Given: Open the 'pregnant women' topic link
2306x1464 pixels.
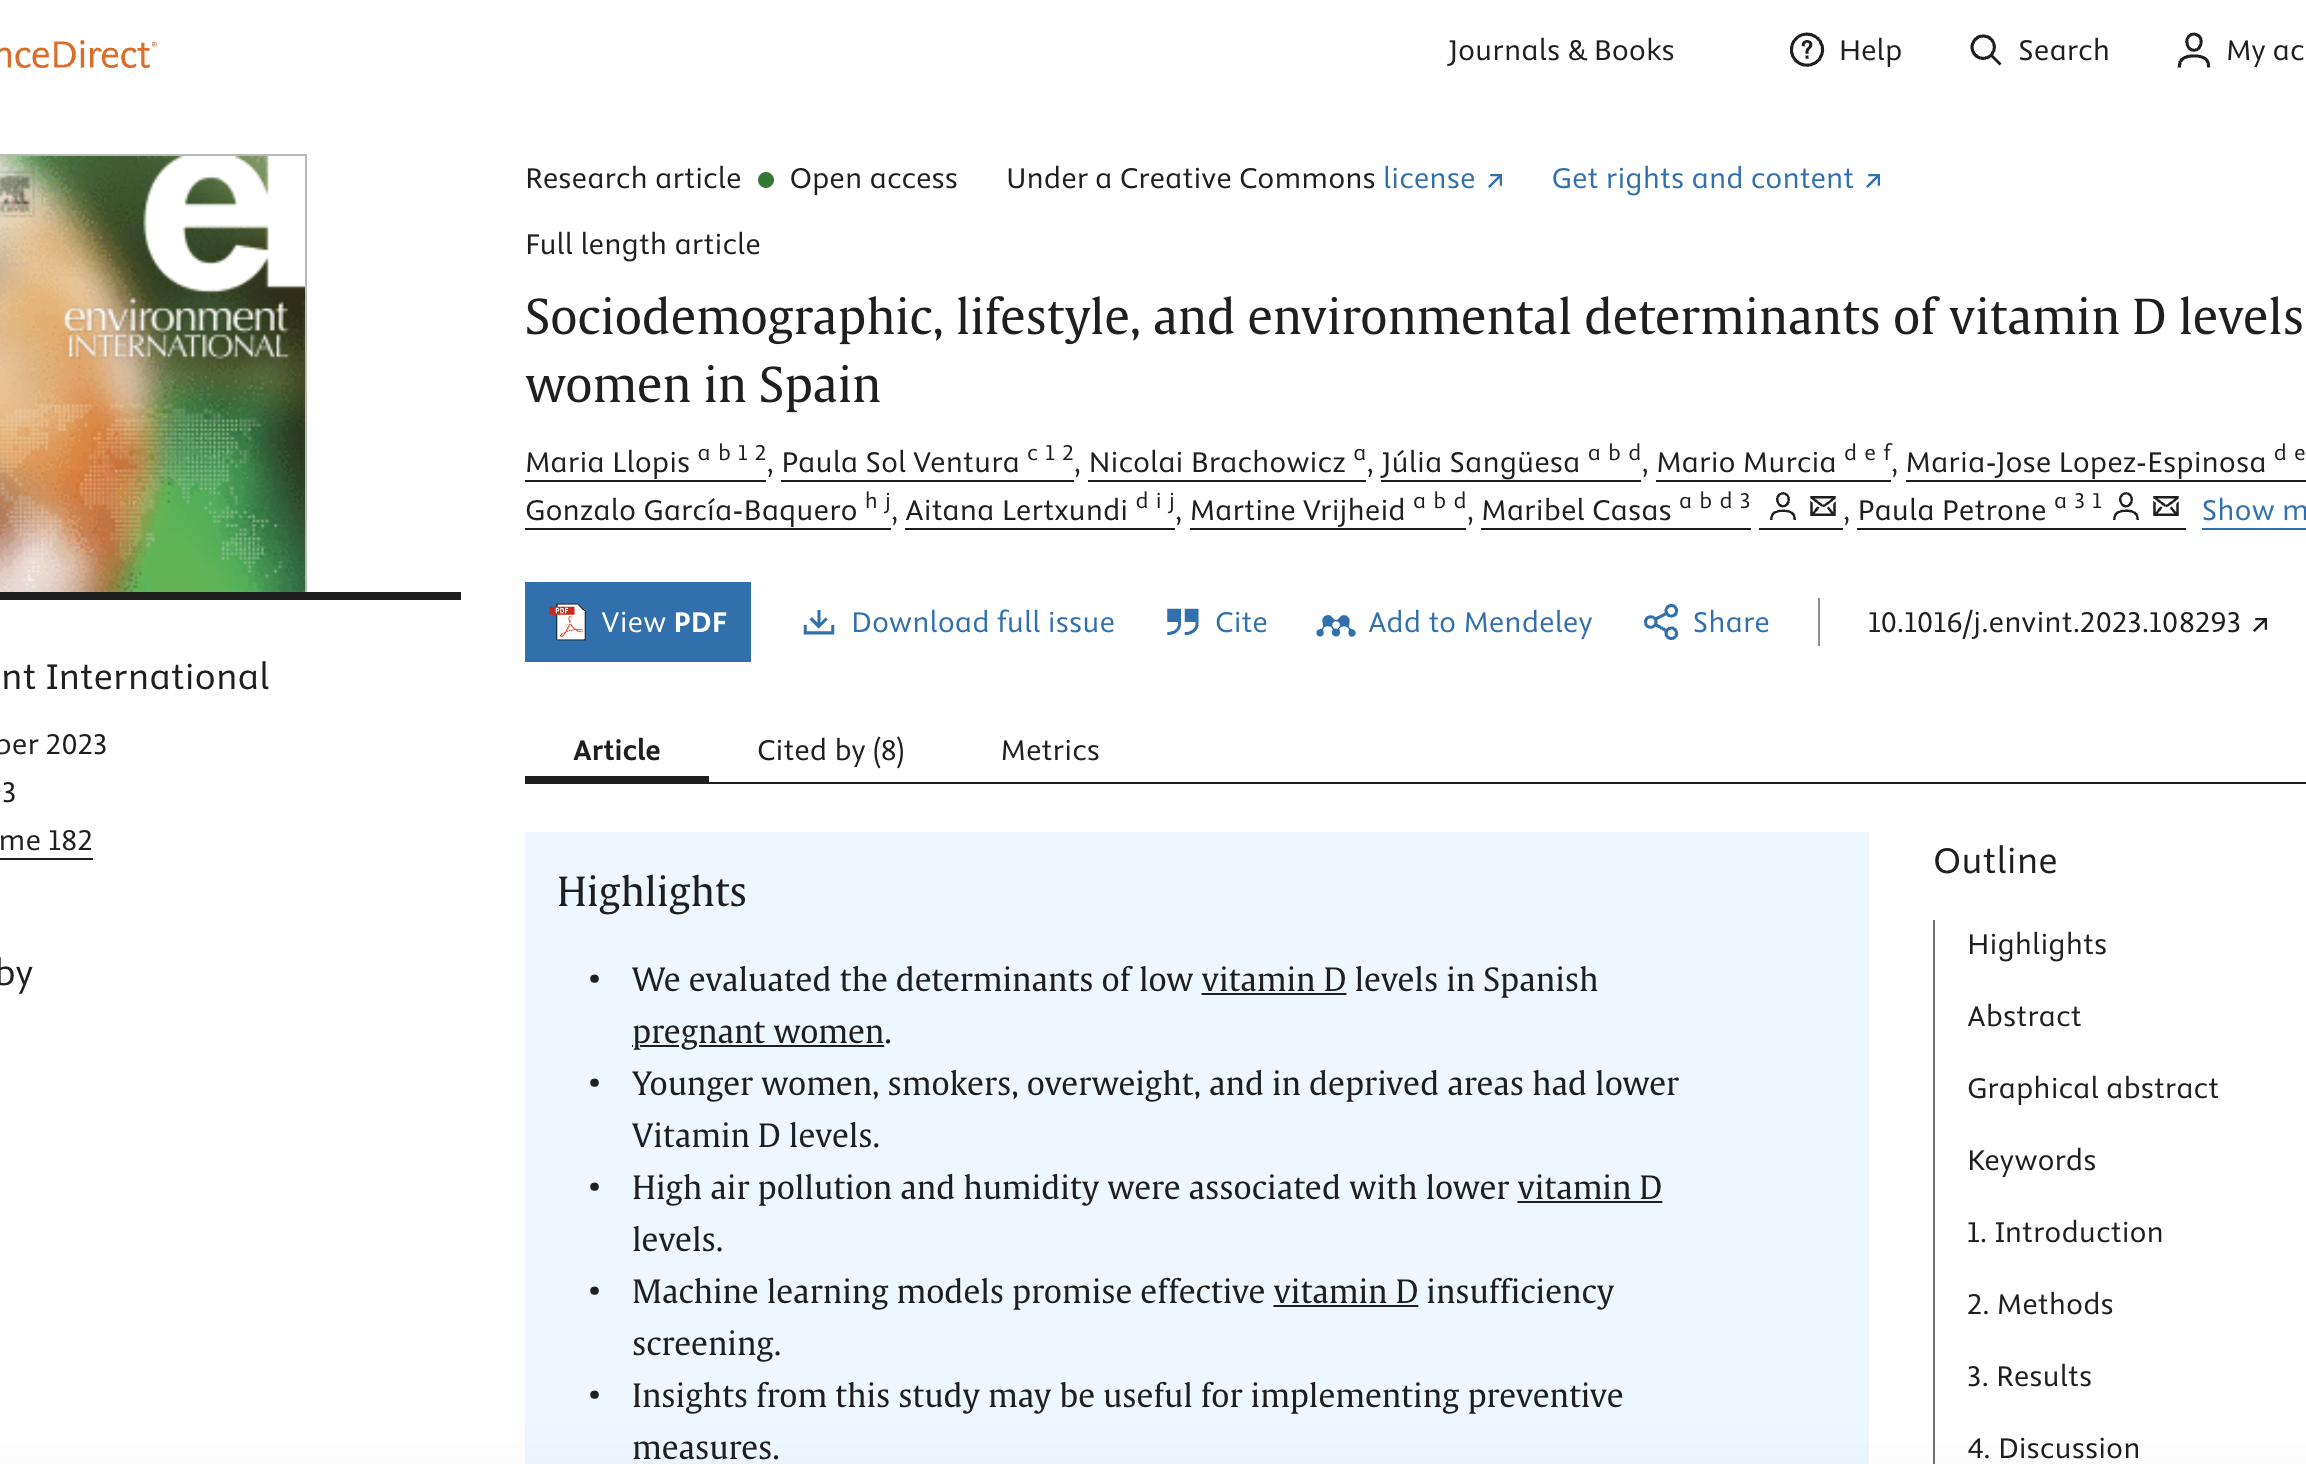Looking at the screenshot, I should (x=758, y=1031).
